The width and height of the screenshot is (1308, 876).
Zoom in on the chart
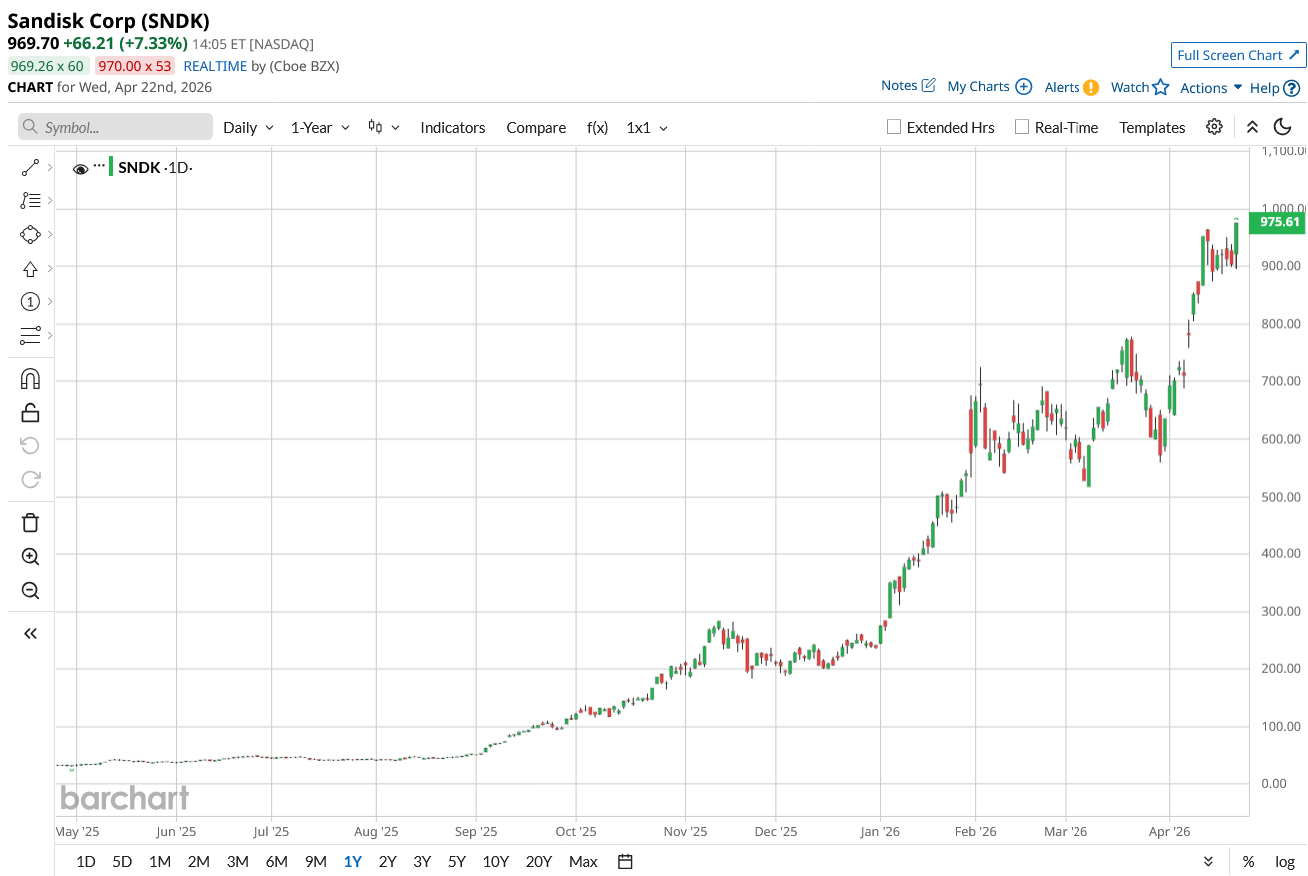[30, 557]
